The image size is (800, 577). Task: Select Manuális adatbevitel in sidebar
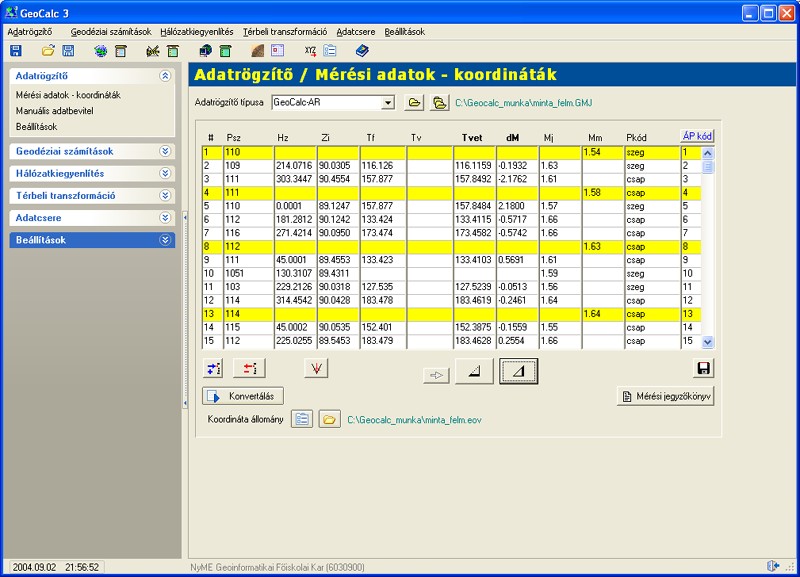[x=55, y=111]
